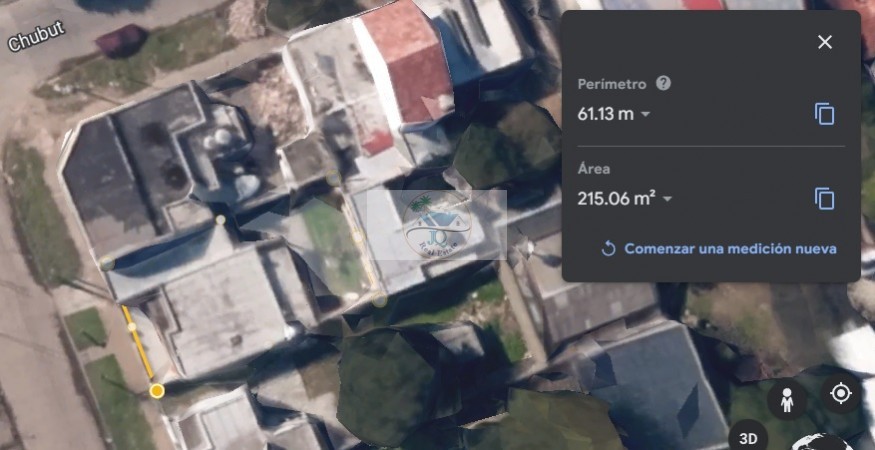Image resolution: width=875 pixels, height=450 pixels.
Task: Click the 215.06 m² area value
Action: pos(616,198)
